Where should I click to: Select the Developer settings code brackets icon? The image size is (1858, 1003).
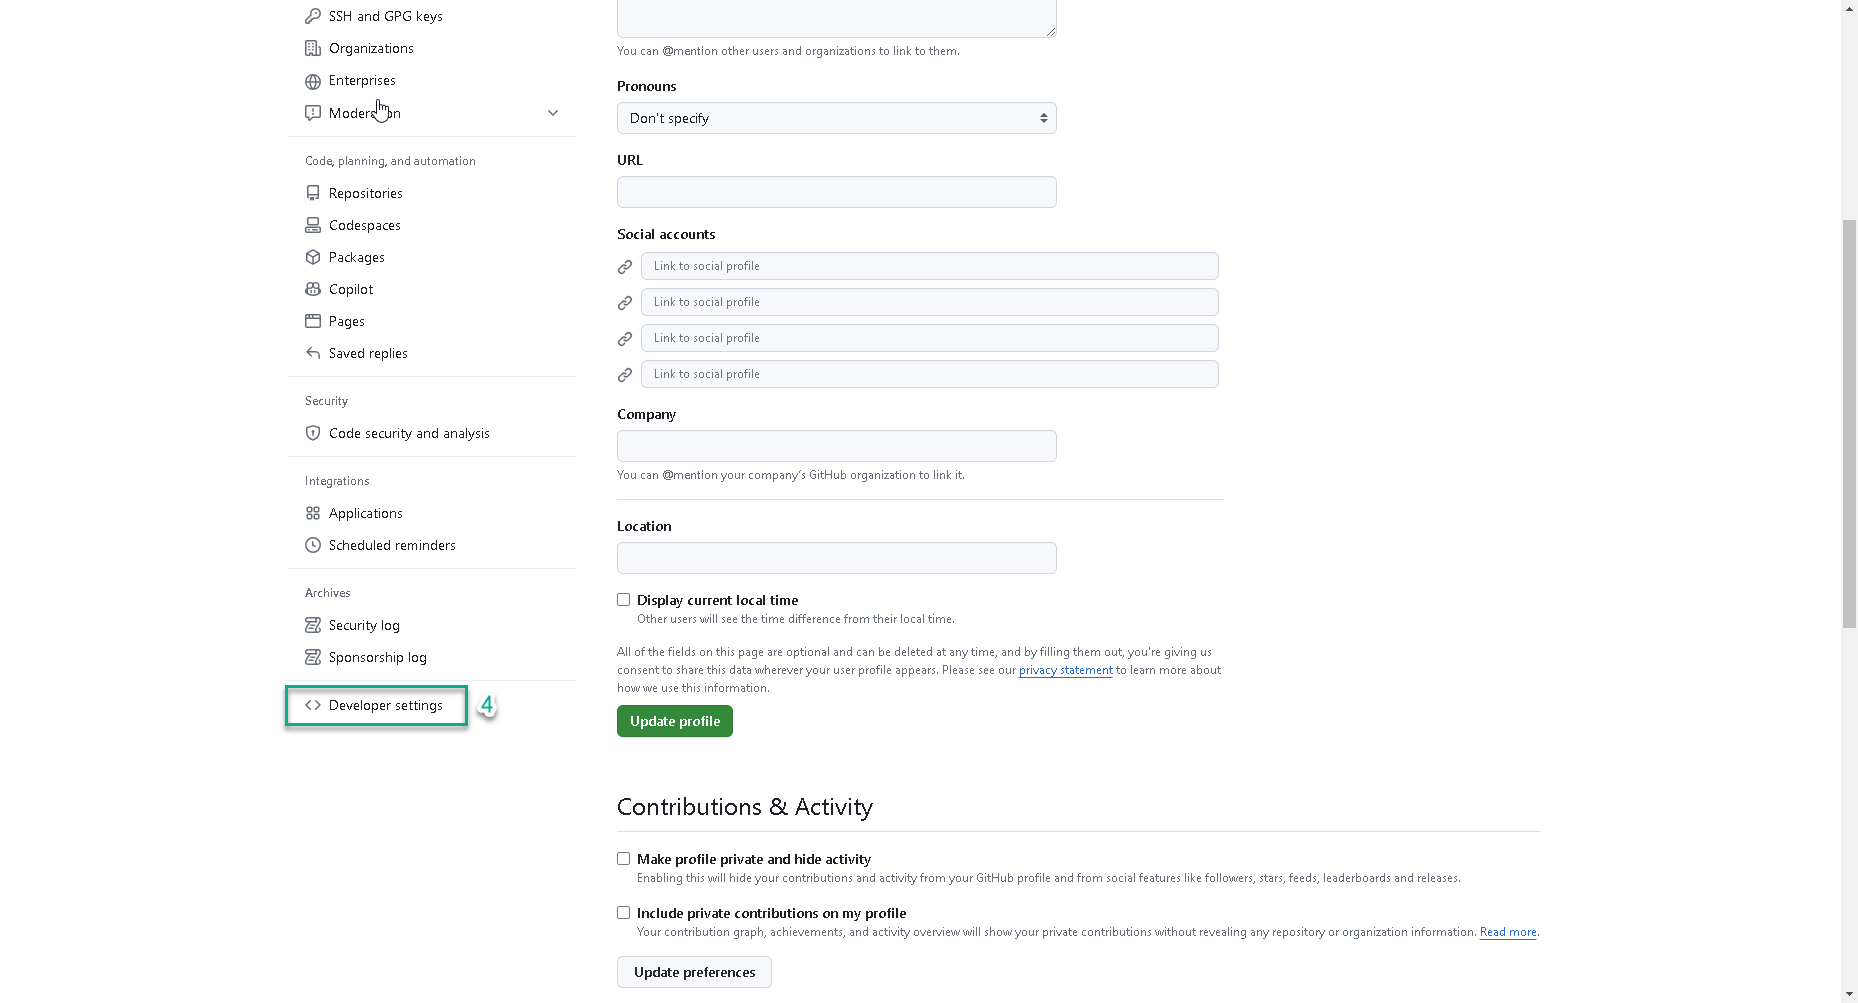pos(313,705)
